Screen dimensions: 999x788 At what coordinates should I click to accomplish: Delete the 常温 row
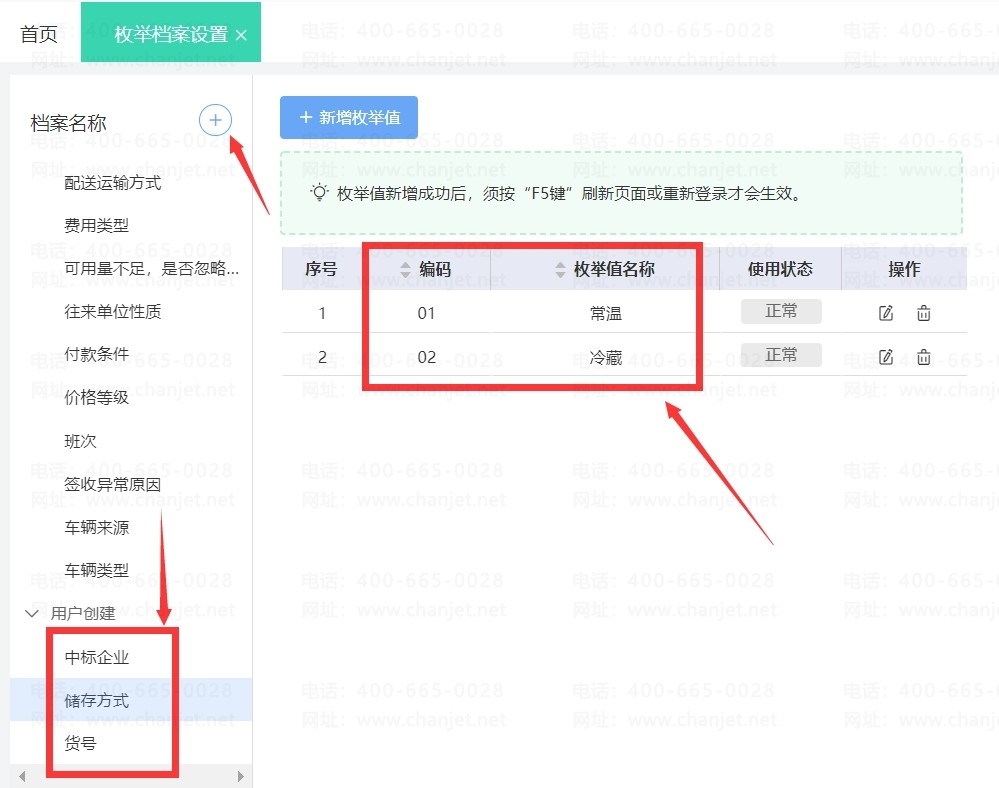click(923, 313)
